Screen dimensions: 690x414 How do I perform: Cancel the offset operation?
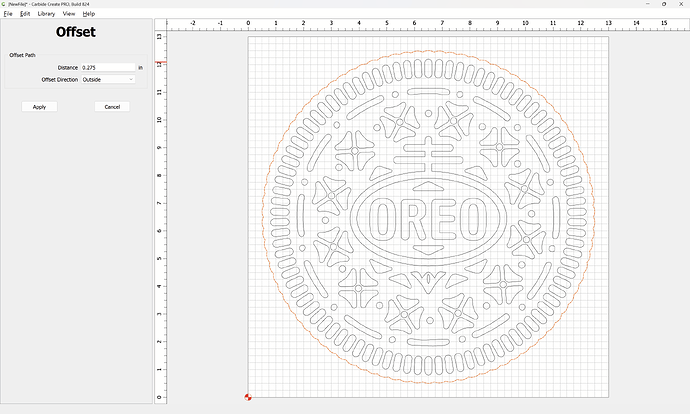112,106
